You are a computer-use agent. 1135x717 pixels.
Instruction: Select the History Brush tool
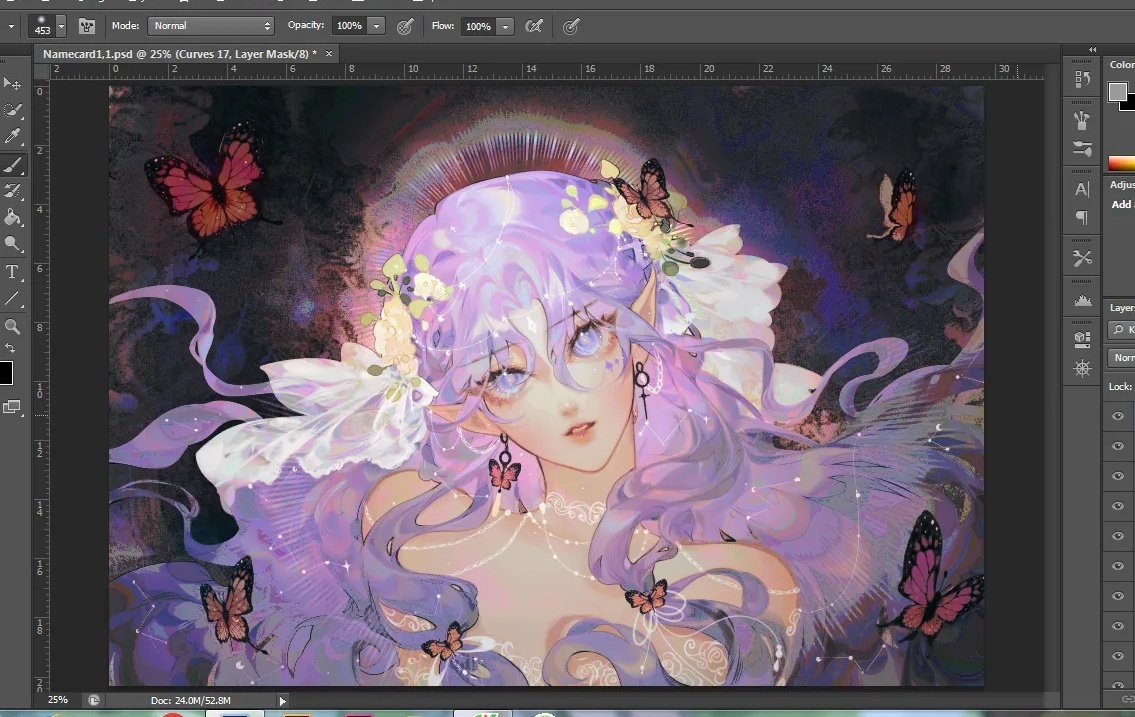click(12, 191)
